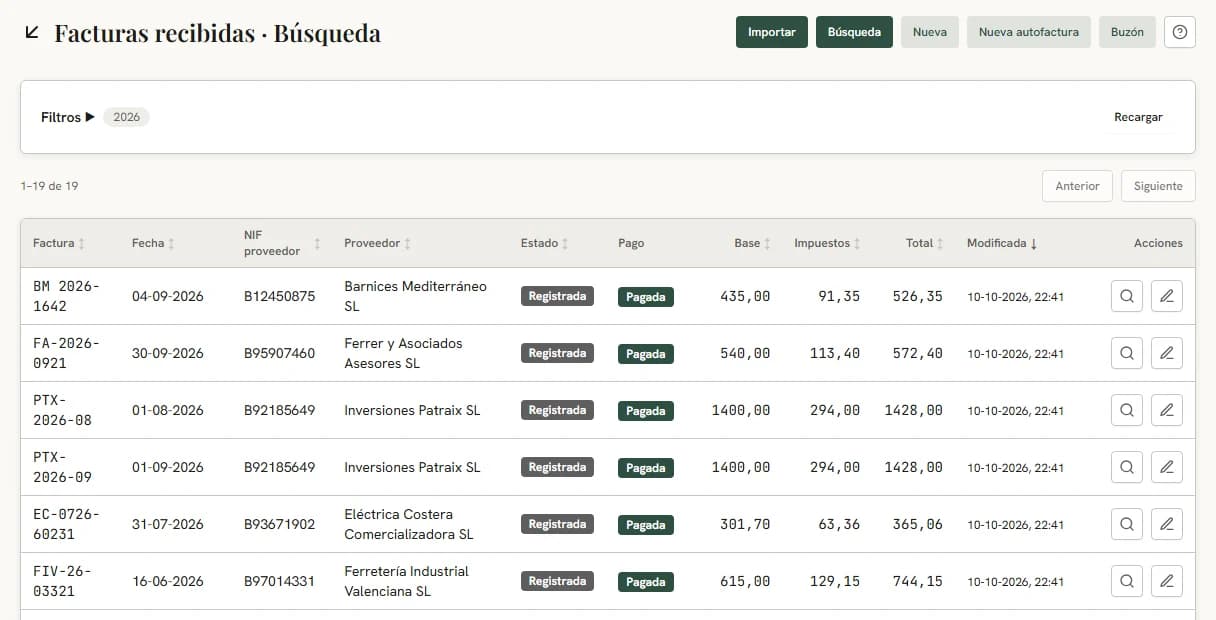Expand the Filtros panel

coord(68,117)
